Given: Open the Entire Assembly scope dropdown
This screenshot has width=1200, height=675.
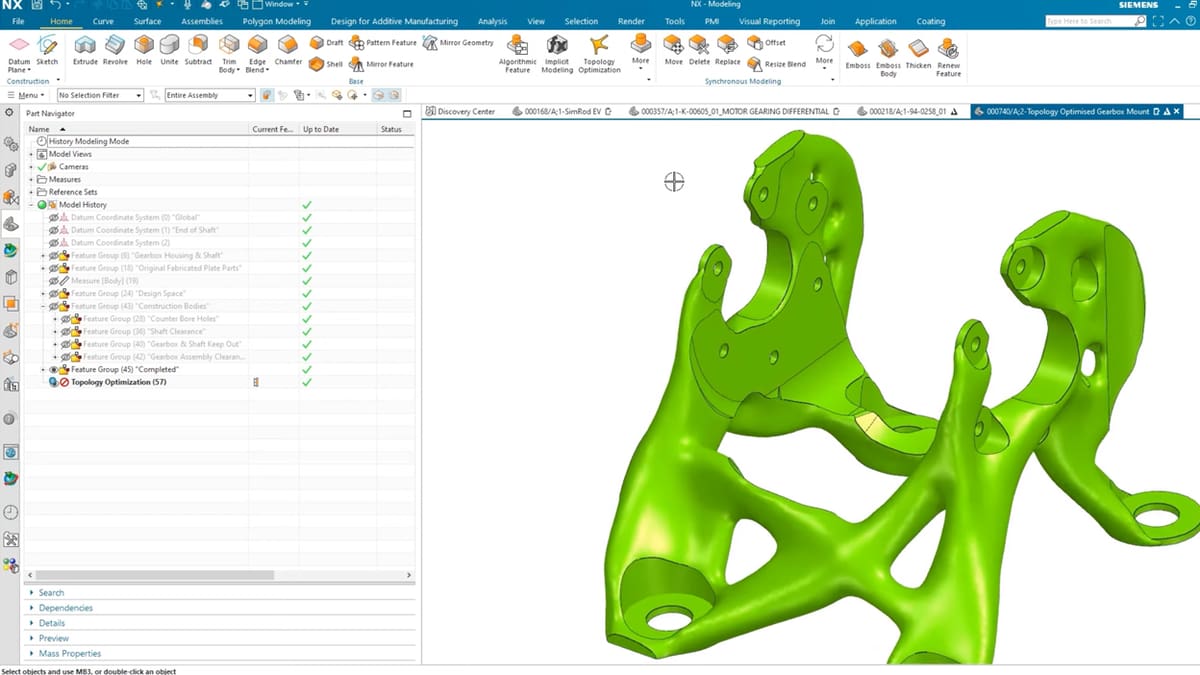Looking at the screenshot, I should [x=209, y=95].
